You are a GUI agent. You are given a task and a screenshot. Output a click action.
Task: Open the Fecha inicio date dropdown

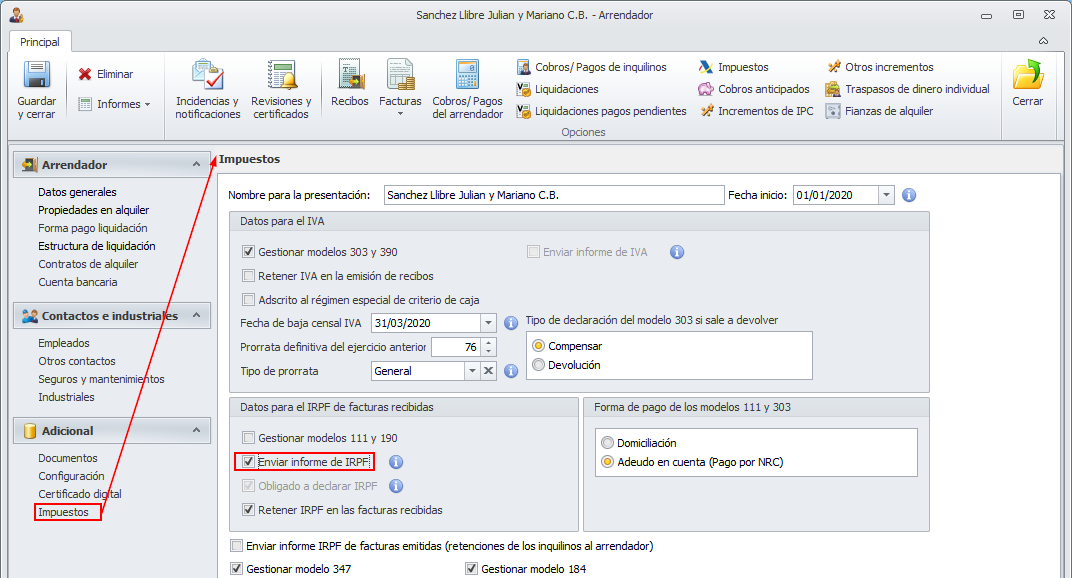click(886, 195)
